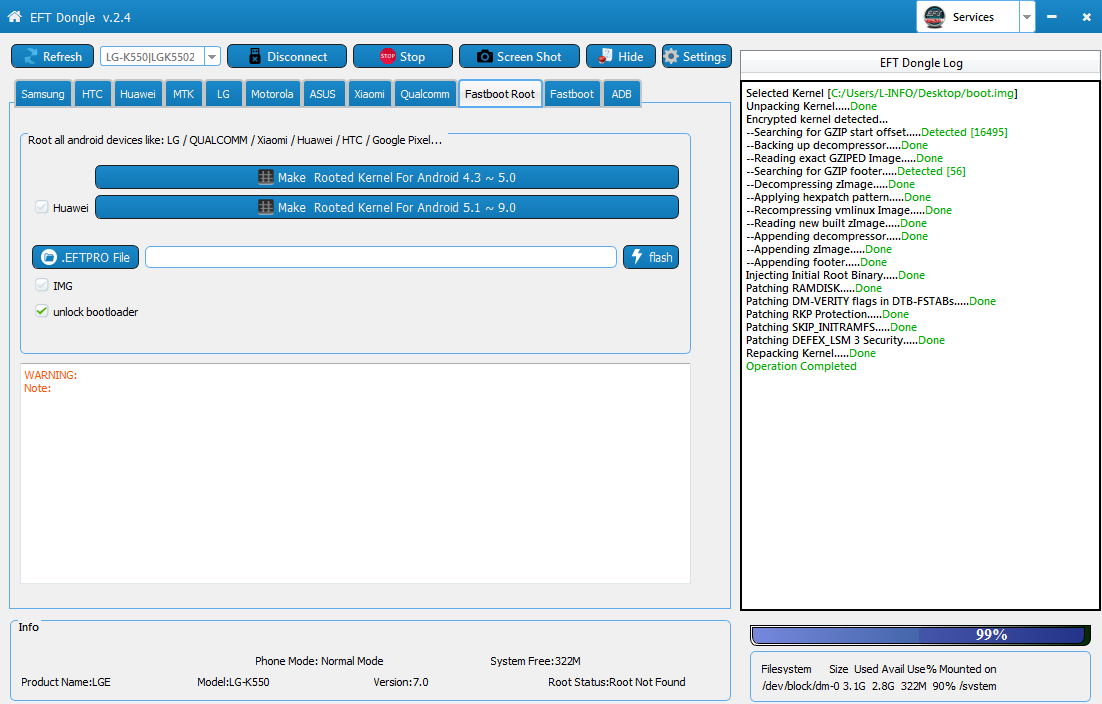This screenshot has height=704, width=1102.
Task: Click the Services button label
Action: [x=973, y=17]
